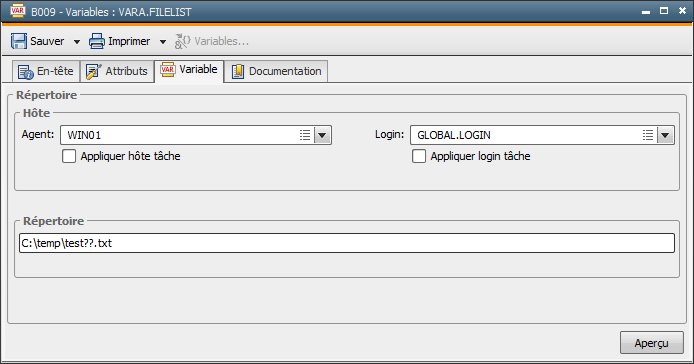Viewport: 694px width, 364px height.
Task: Click the Sauver floppy disk icon
Action: pos(19,41)
